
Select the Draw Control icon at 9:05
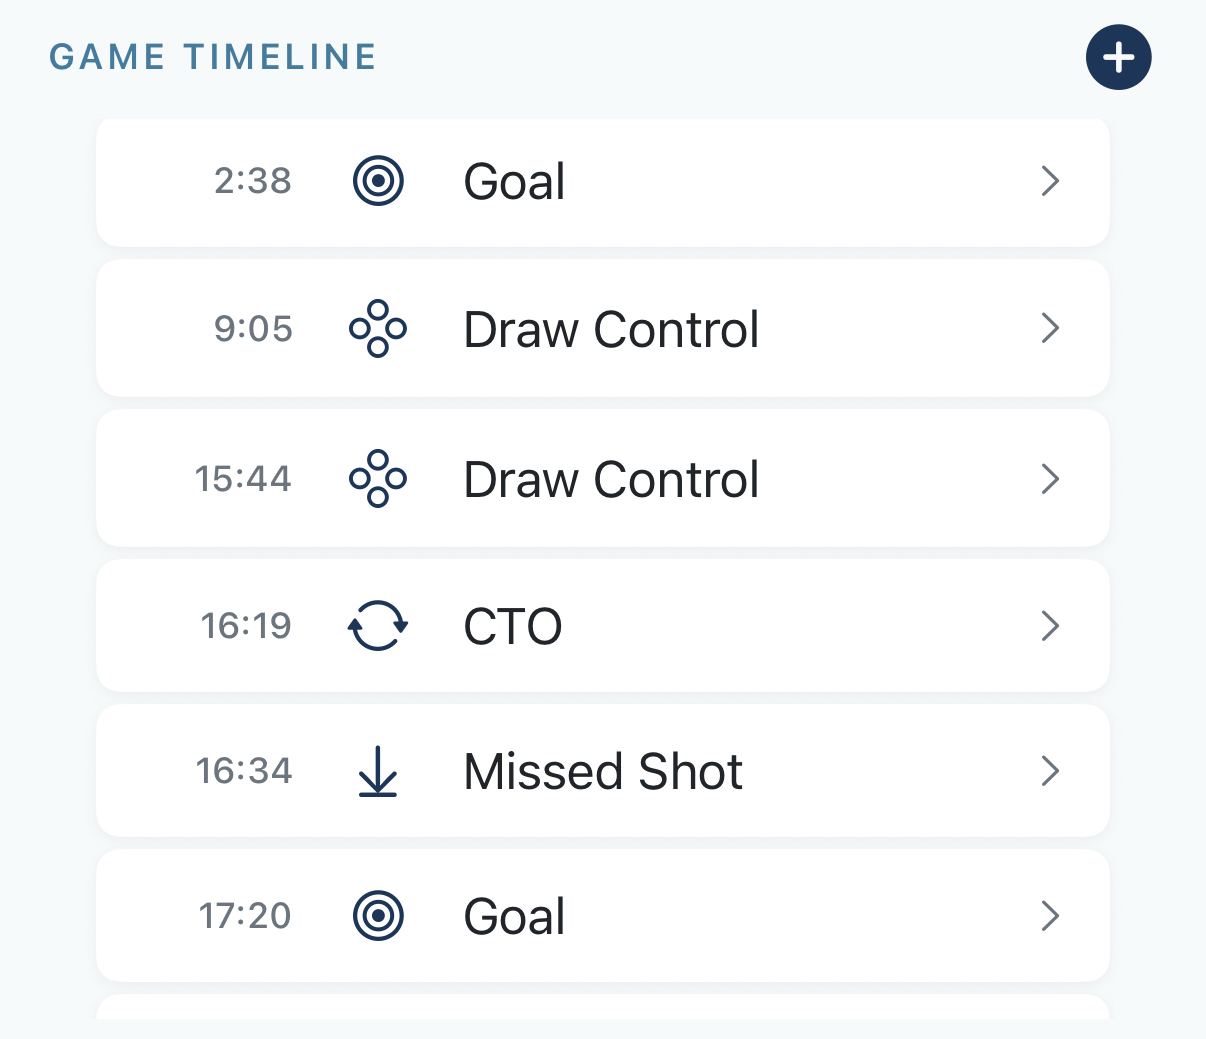tap(378, 328)
